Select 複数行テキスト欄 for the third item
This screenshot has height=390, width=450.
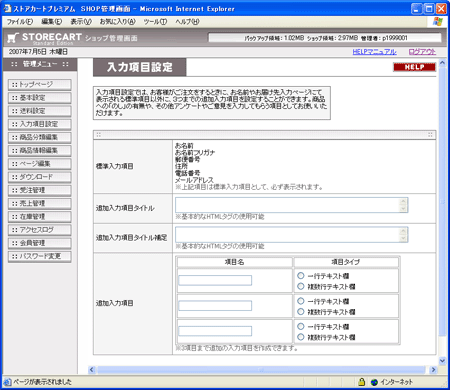pyautogui.click(x=301, y=337)
